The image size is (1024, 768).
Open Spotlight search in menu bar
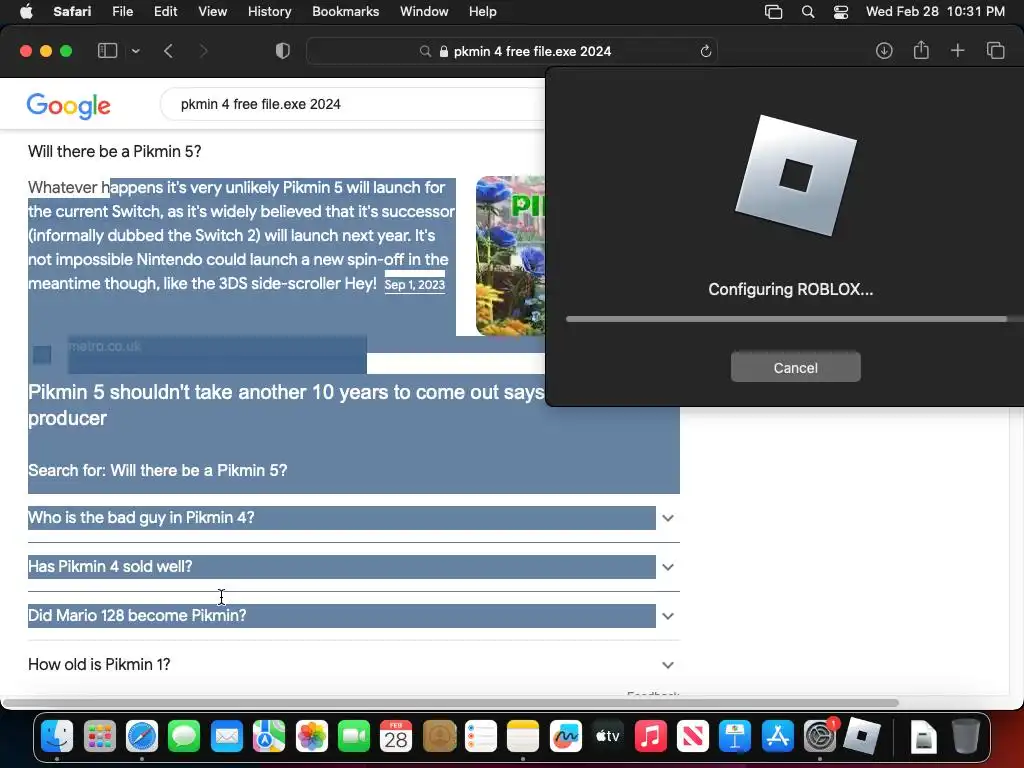click(808, 12)
